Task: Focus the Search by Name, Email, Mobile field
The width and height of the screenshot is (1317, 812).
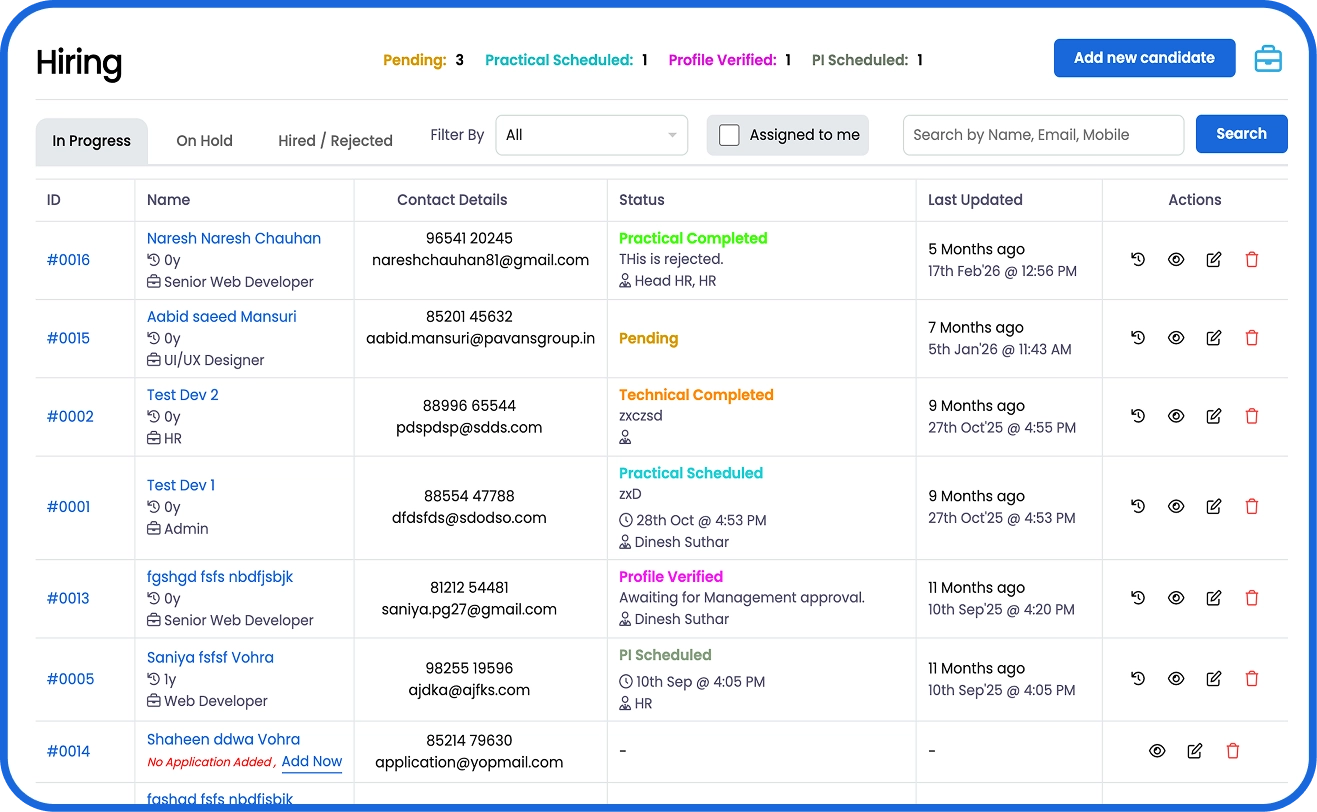Action: click(x=1043, y=135)
